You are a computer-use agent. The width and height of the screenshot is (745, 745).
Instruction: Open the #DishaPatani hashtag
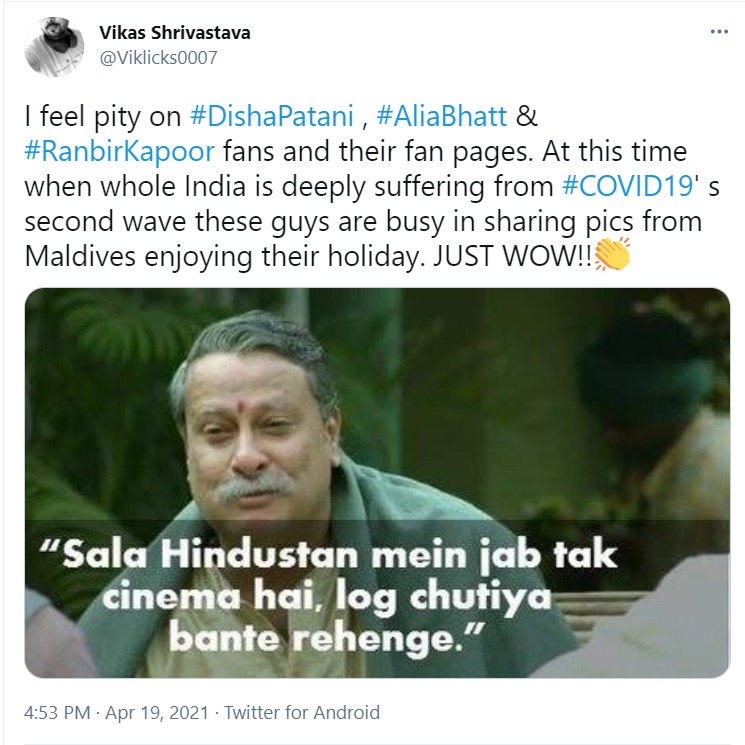pos(272,116)
